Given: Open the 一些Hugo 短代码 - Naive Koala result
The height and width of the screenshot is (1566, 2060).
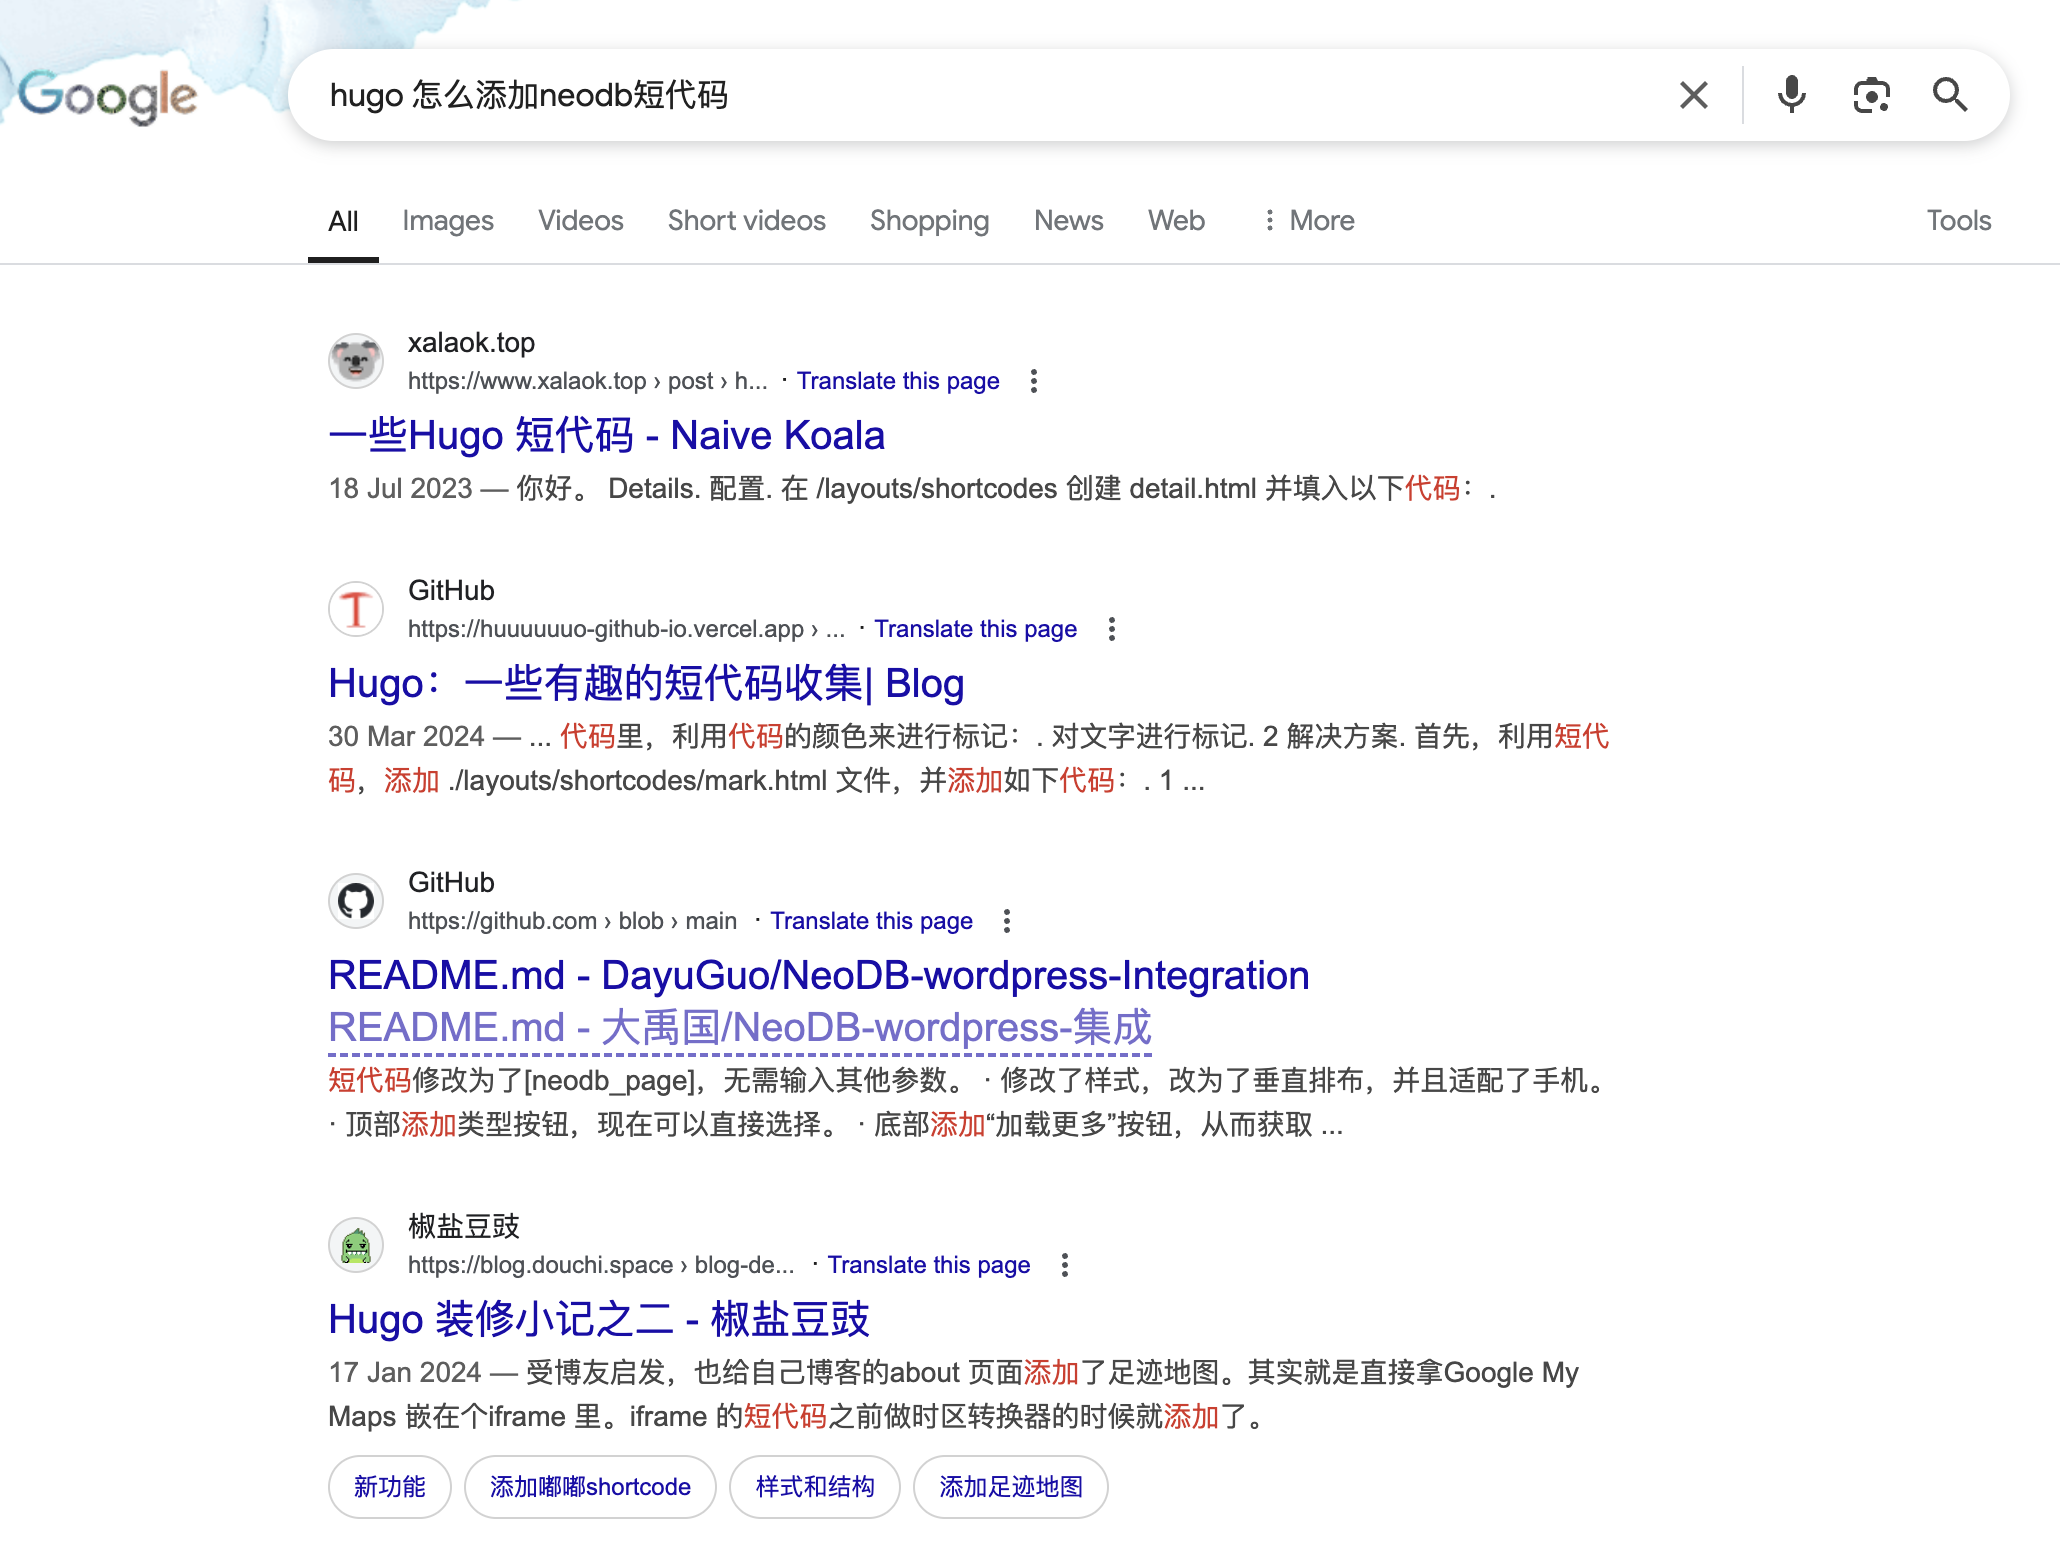Looking at the screenshot, I should coord(606,436).
